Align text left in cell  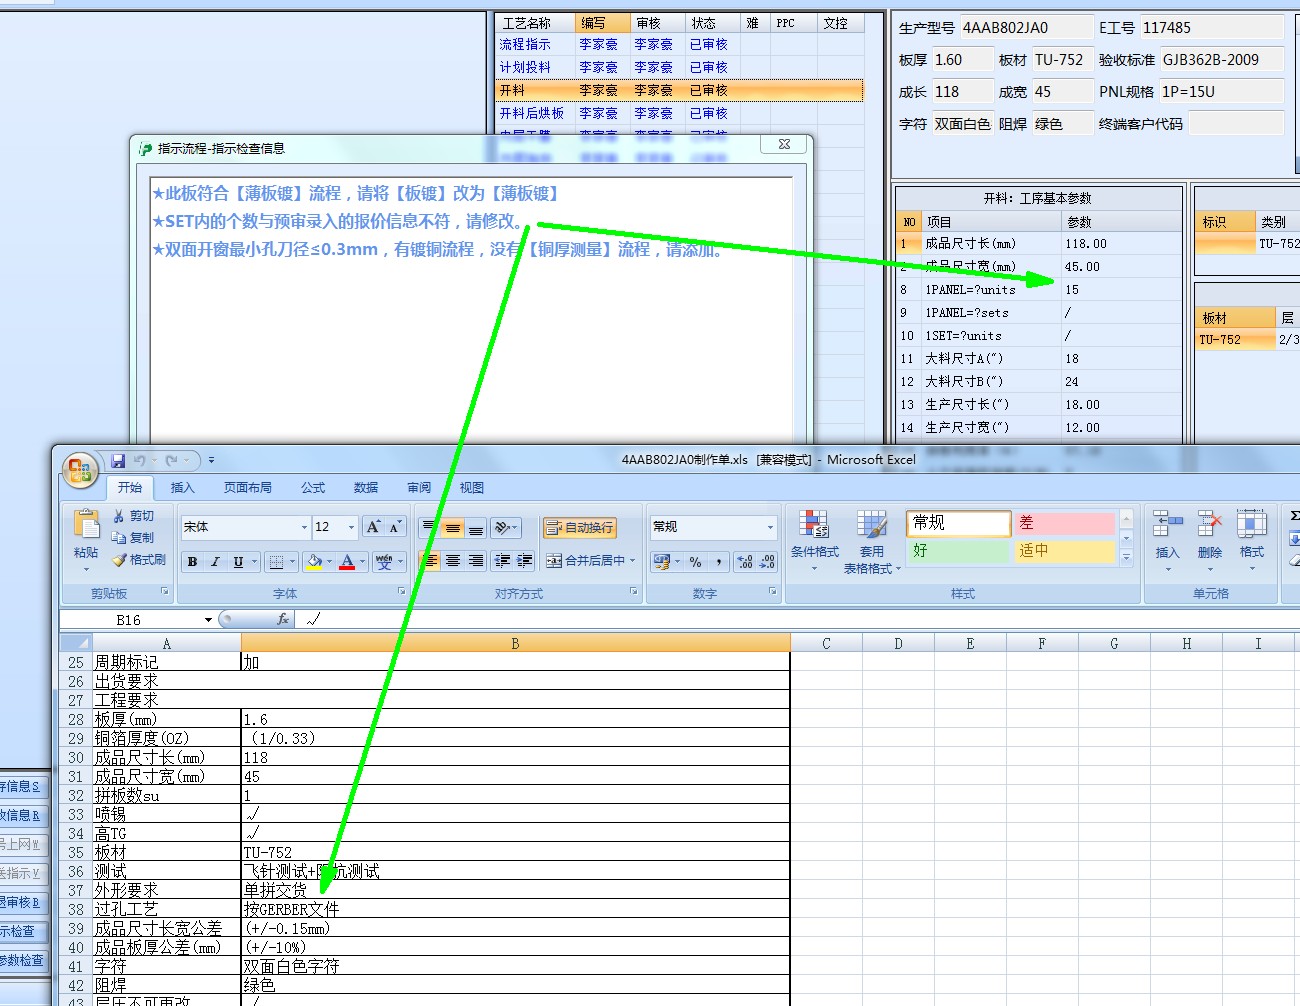(x=430, y=561)
